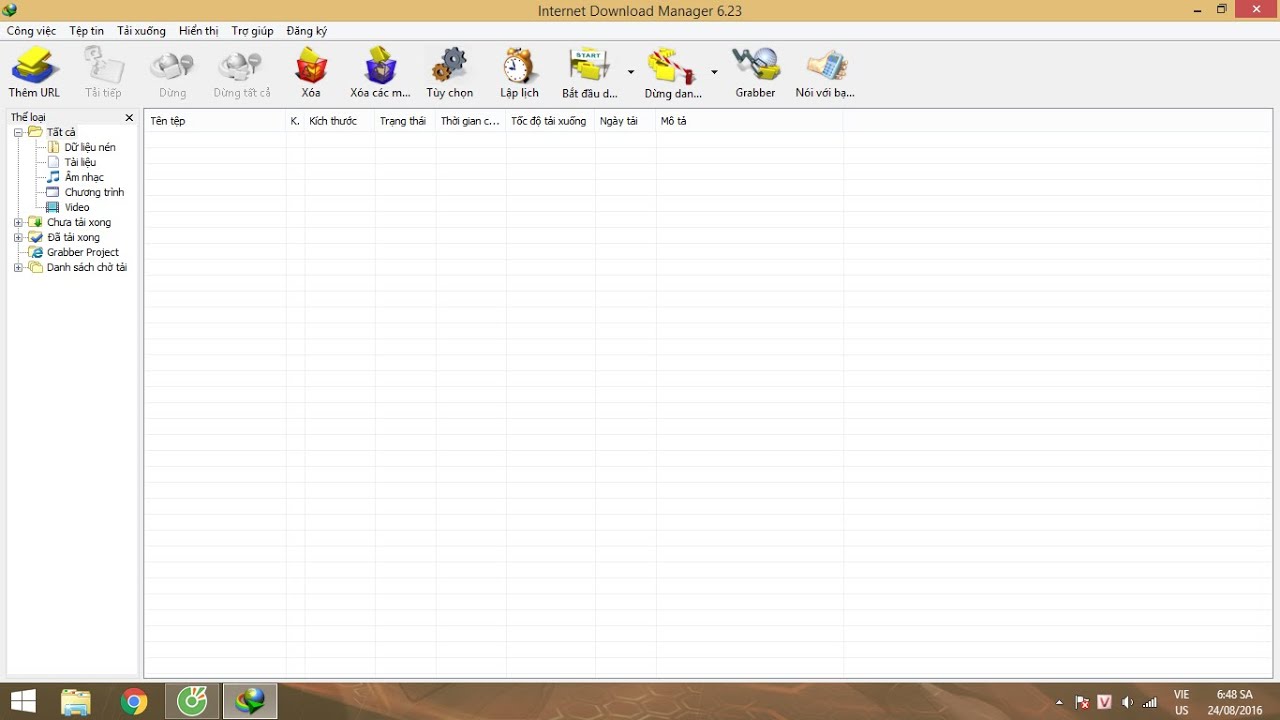Open the Trợ giúp menu
Screen dimensions: 1280x720
pos(252,31)
